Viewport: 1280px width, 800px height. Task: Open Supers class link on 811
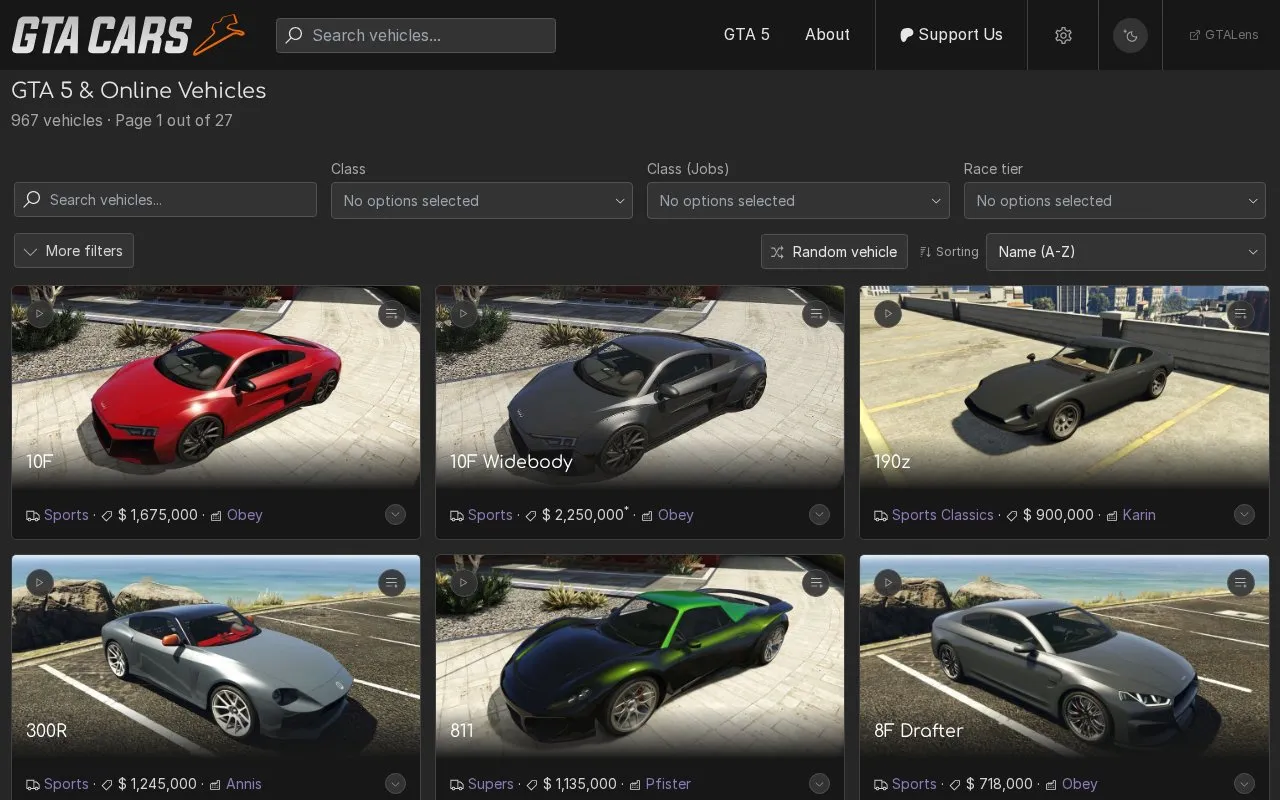(490, 784)
